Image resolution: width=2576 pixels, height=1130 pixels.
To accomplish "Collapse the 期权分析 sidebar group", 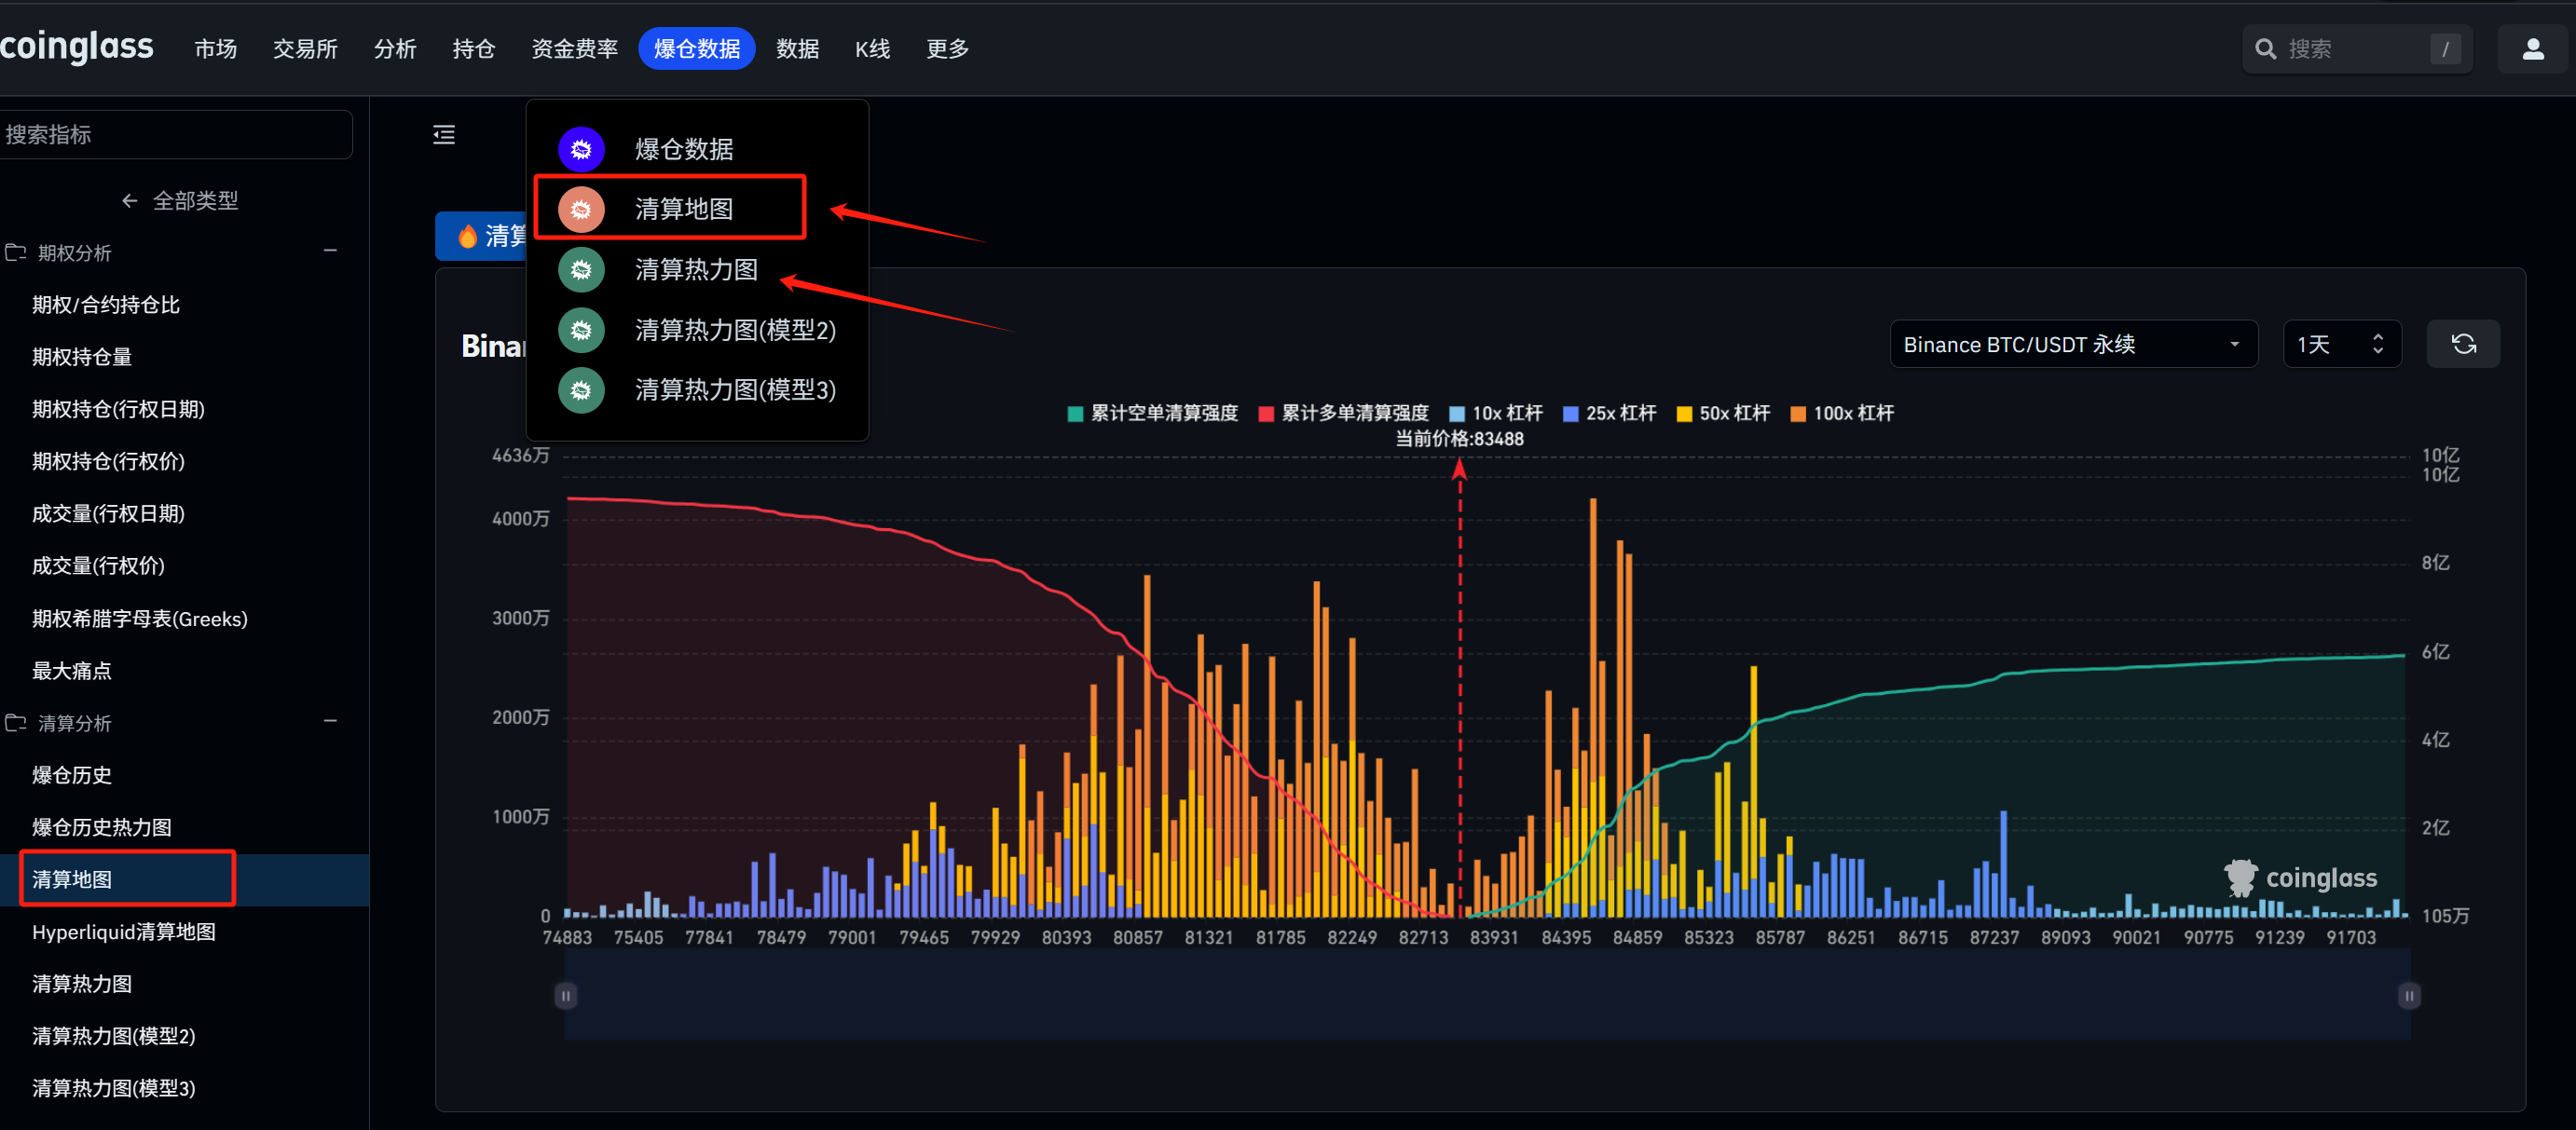I will coord(330,251).
